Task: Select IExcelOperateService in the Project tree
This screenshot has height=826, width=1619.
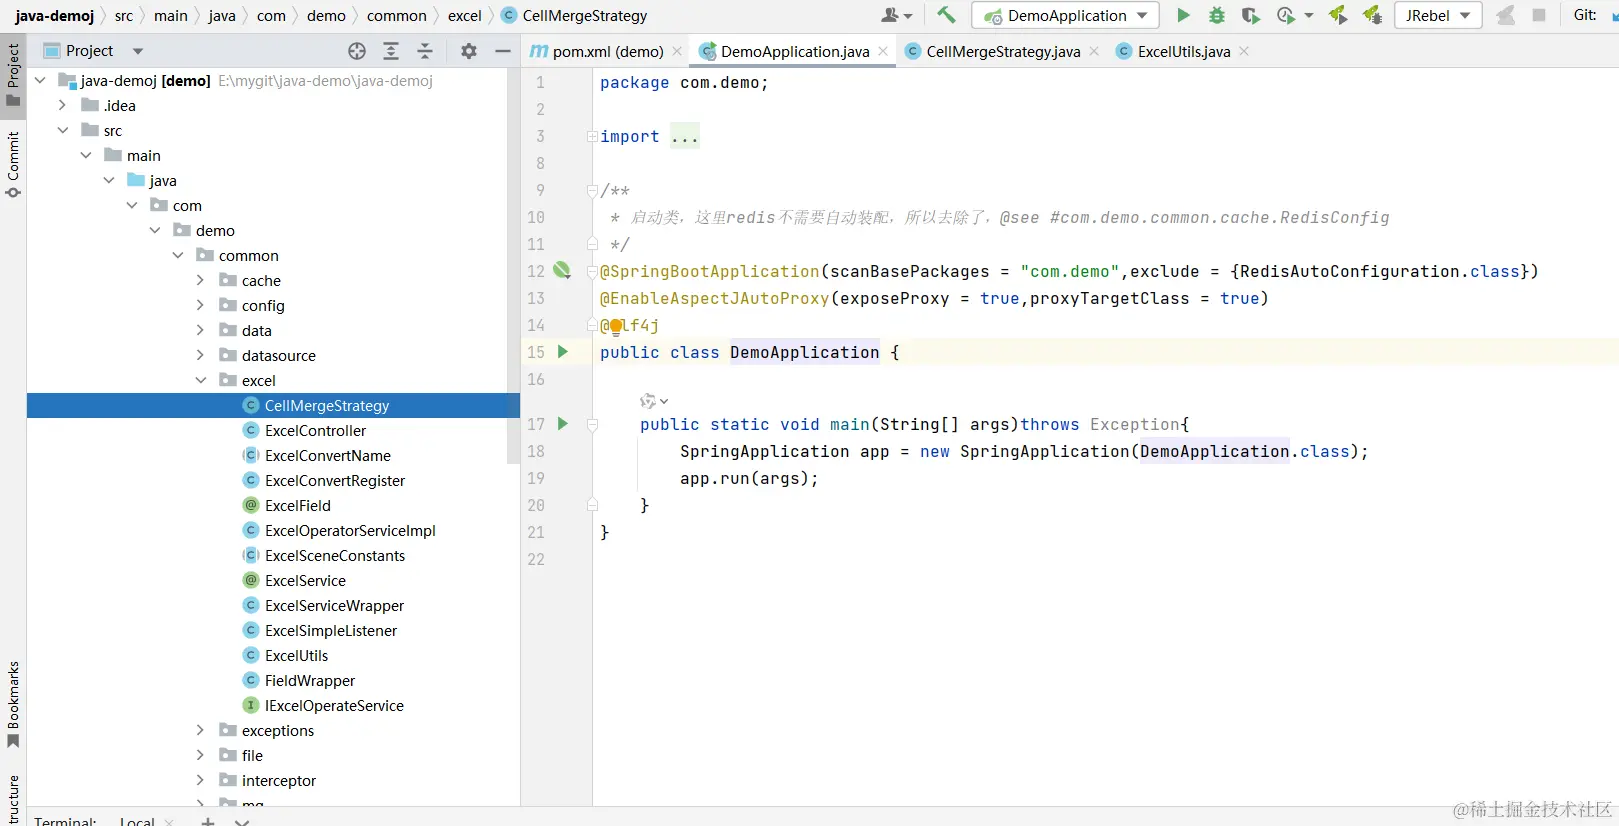Action: point(334,705)
